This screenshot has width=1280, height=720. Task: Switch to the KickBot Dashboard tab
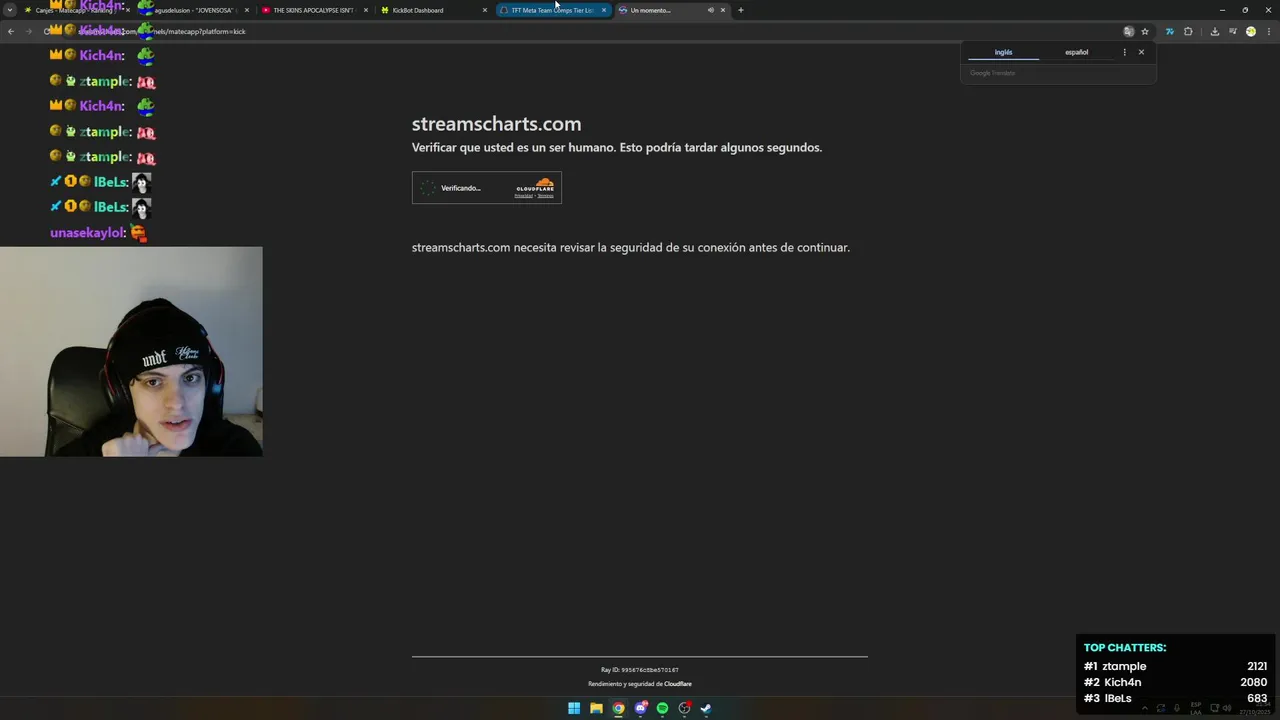click(432, 10)
